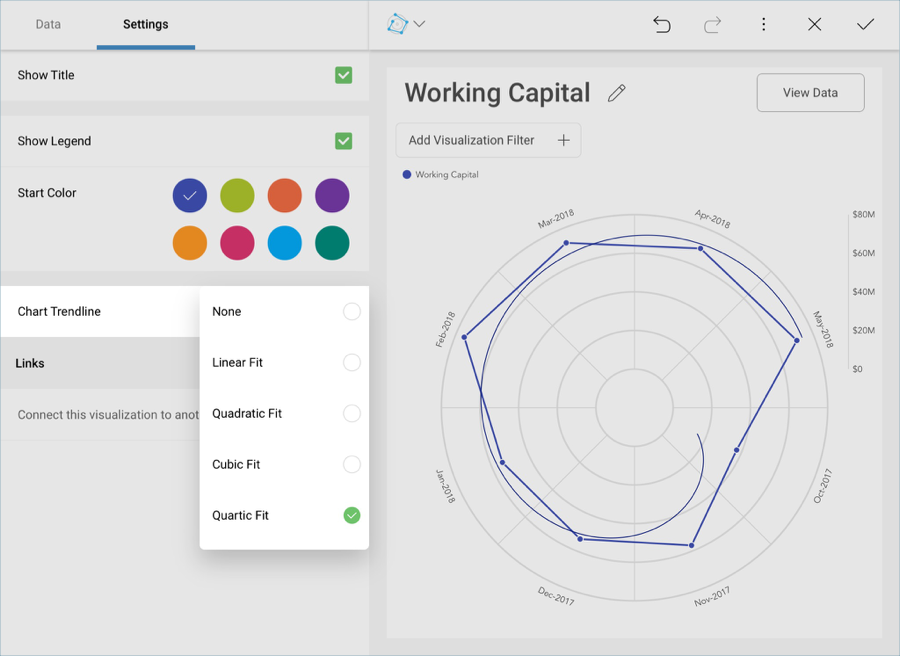Click the View Data button
900x656 pixels.
click(x=810, y=93)
